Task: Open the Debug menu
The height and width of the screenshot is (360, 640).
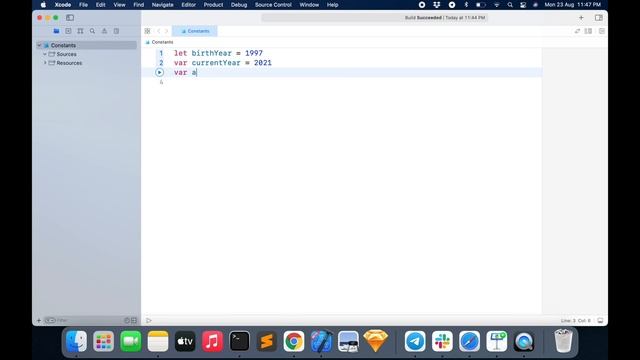Action: click(239, 5)
